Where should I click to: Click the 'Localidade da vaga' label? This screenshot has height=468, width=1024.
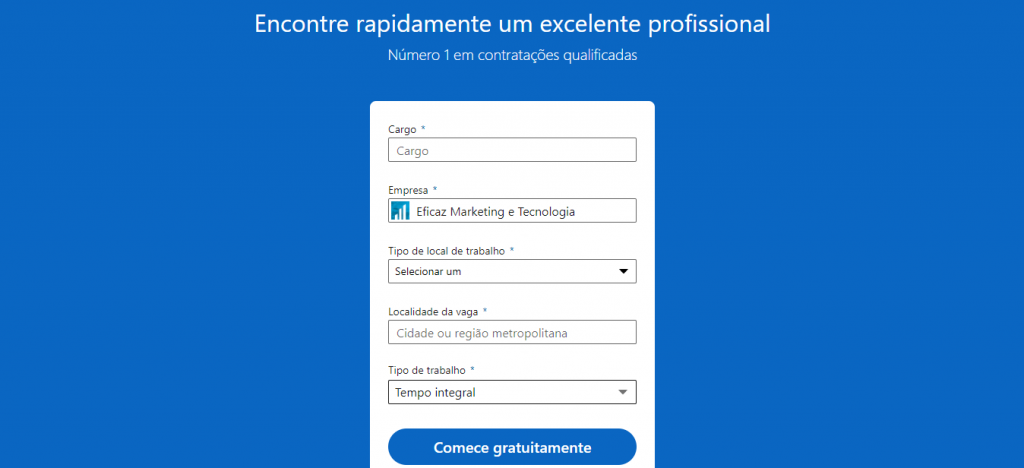[x=432, y=311]
